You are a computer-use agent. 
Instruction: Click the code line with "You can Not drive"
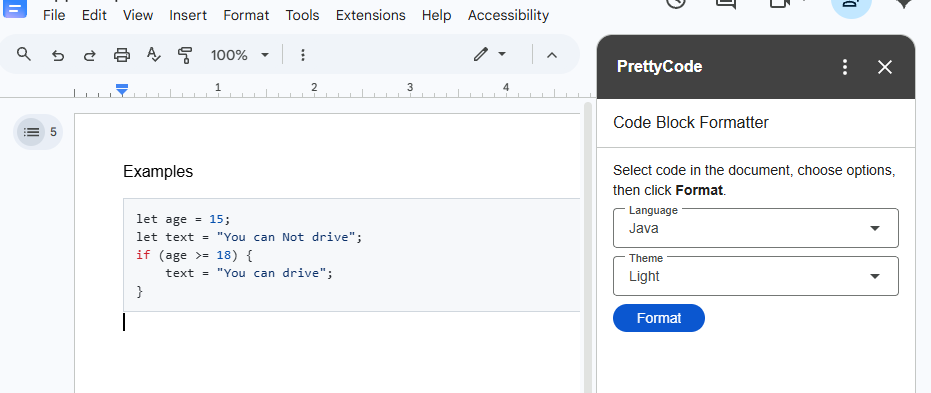249,237
